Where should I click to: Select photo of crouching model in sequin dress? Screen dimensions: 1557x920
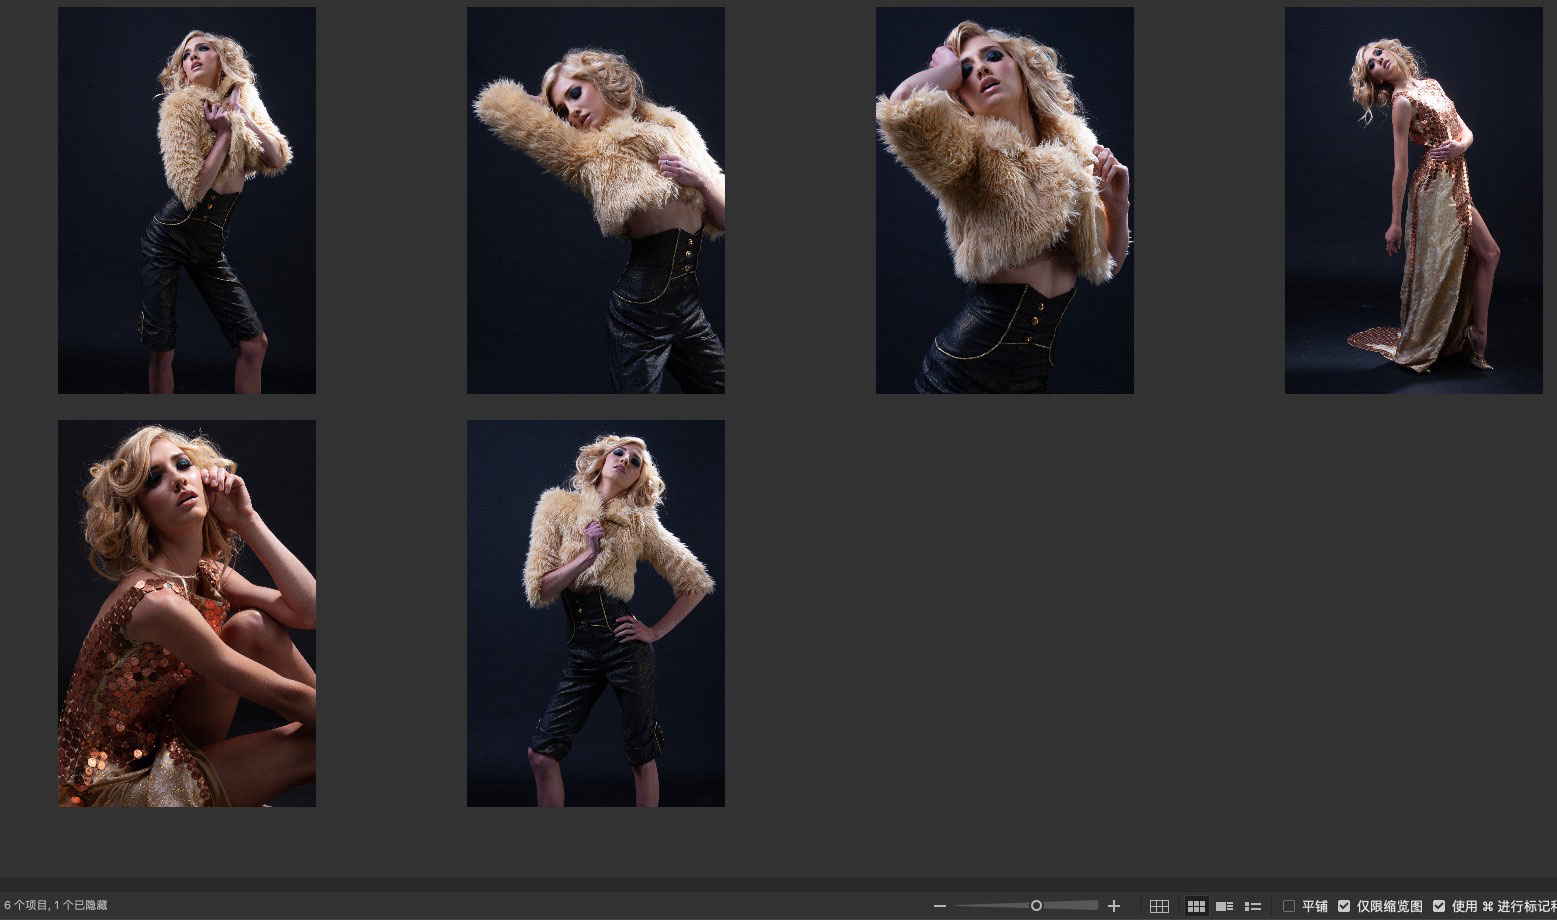[187, 613]
